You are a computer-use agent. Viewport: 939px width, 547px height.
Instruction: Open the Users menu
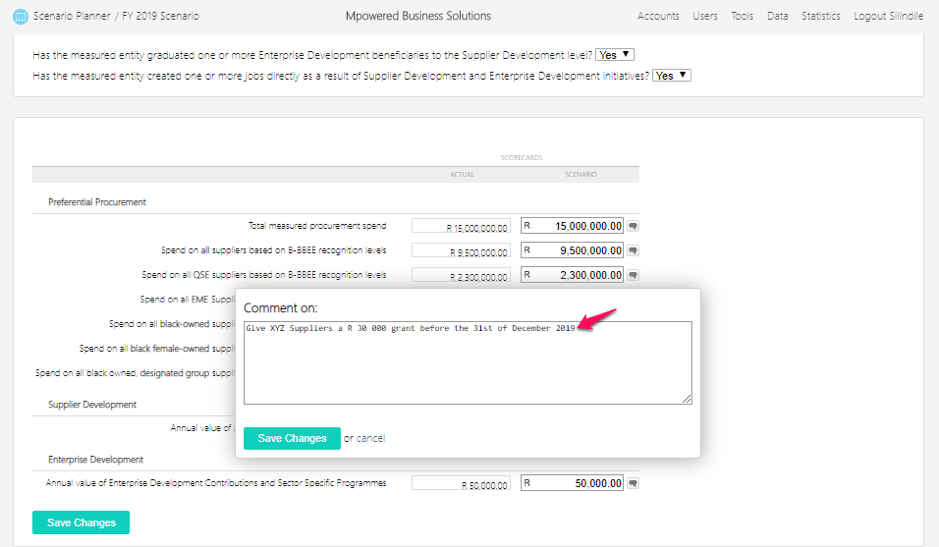tap(705, 16)
